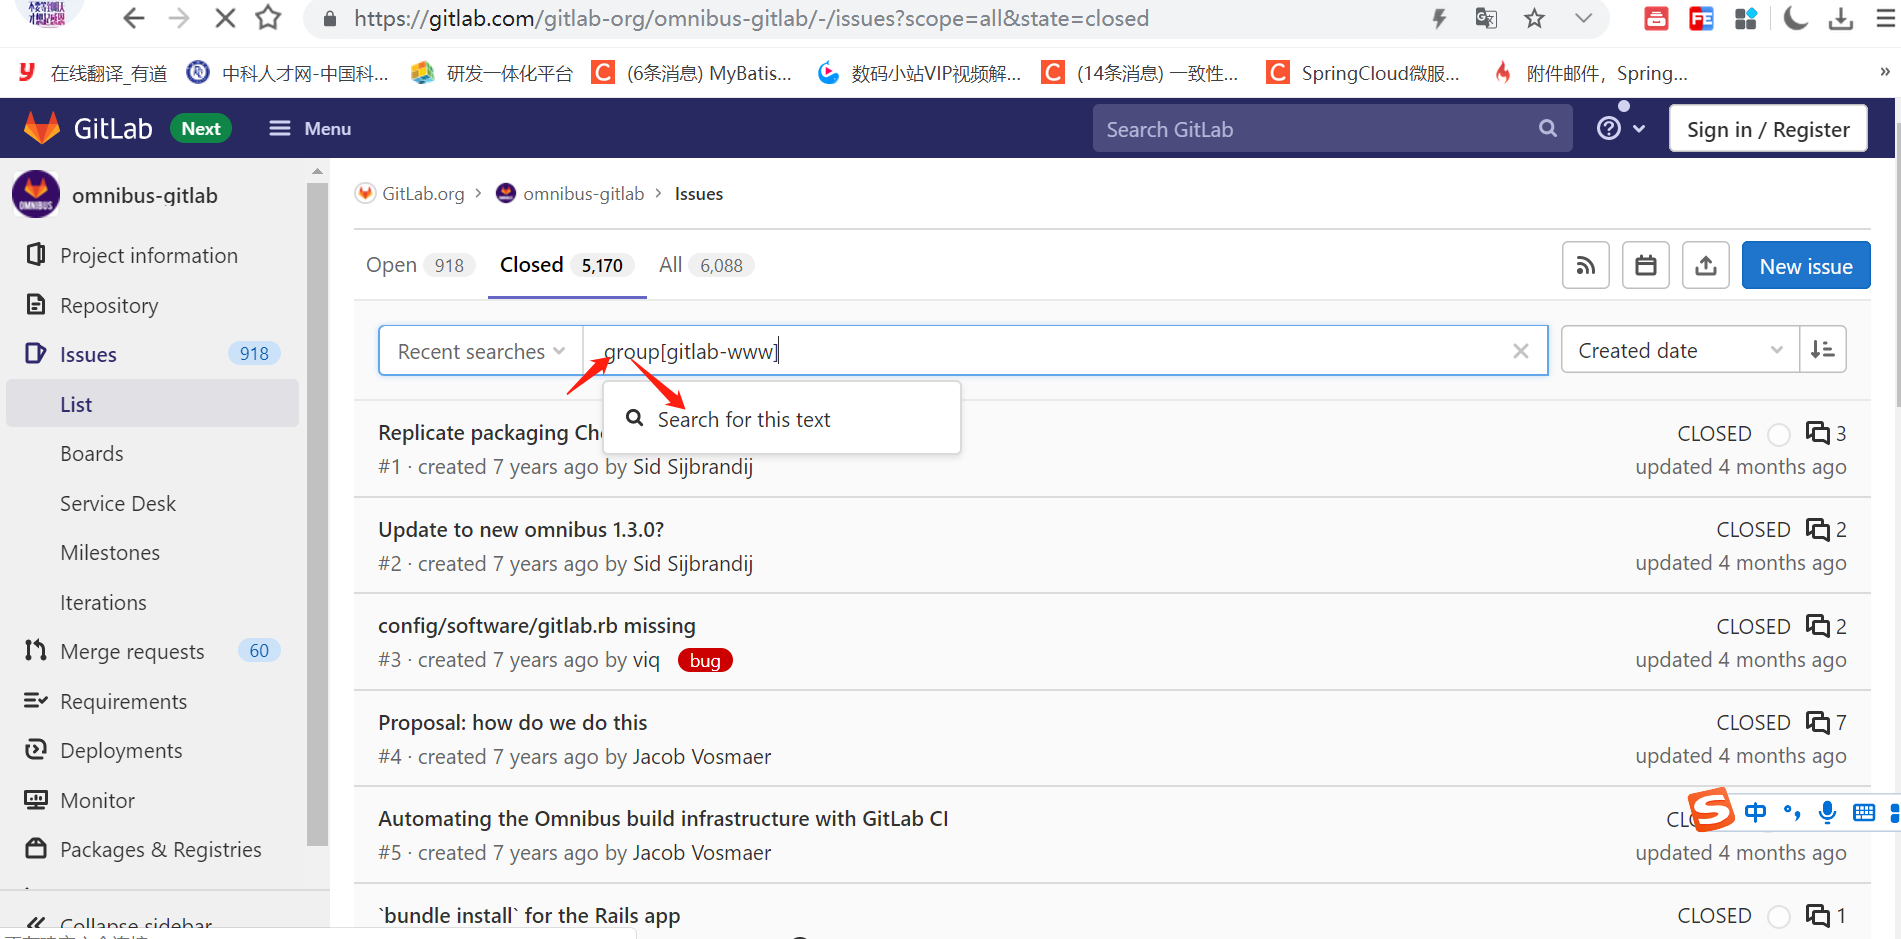Click comments icon on issue #3 row
Image resolution: width=1901 pixels, height=939 pixels.
point(1817,626)
